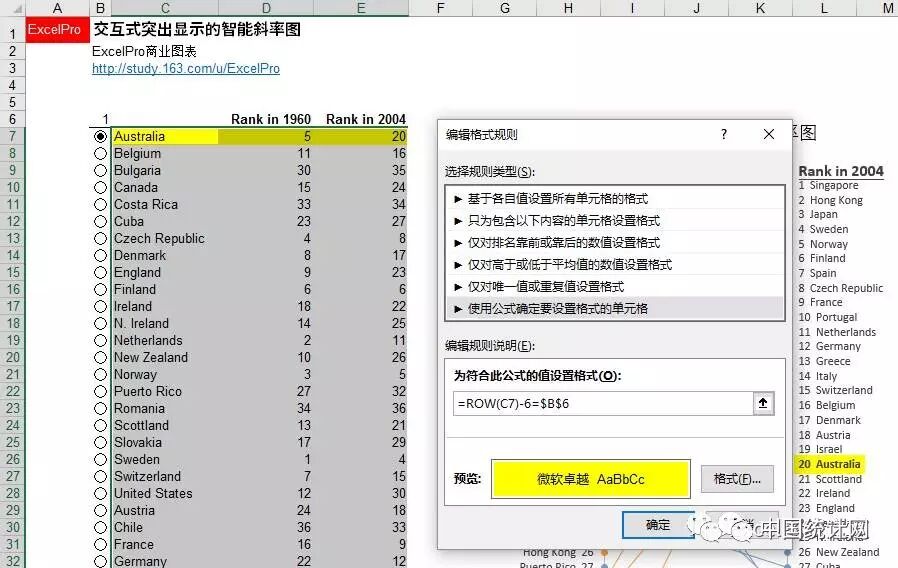Click the 'Rank in 1960' header cell

(x=271, y=119)
